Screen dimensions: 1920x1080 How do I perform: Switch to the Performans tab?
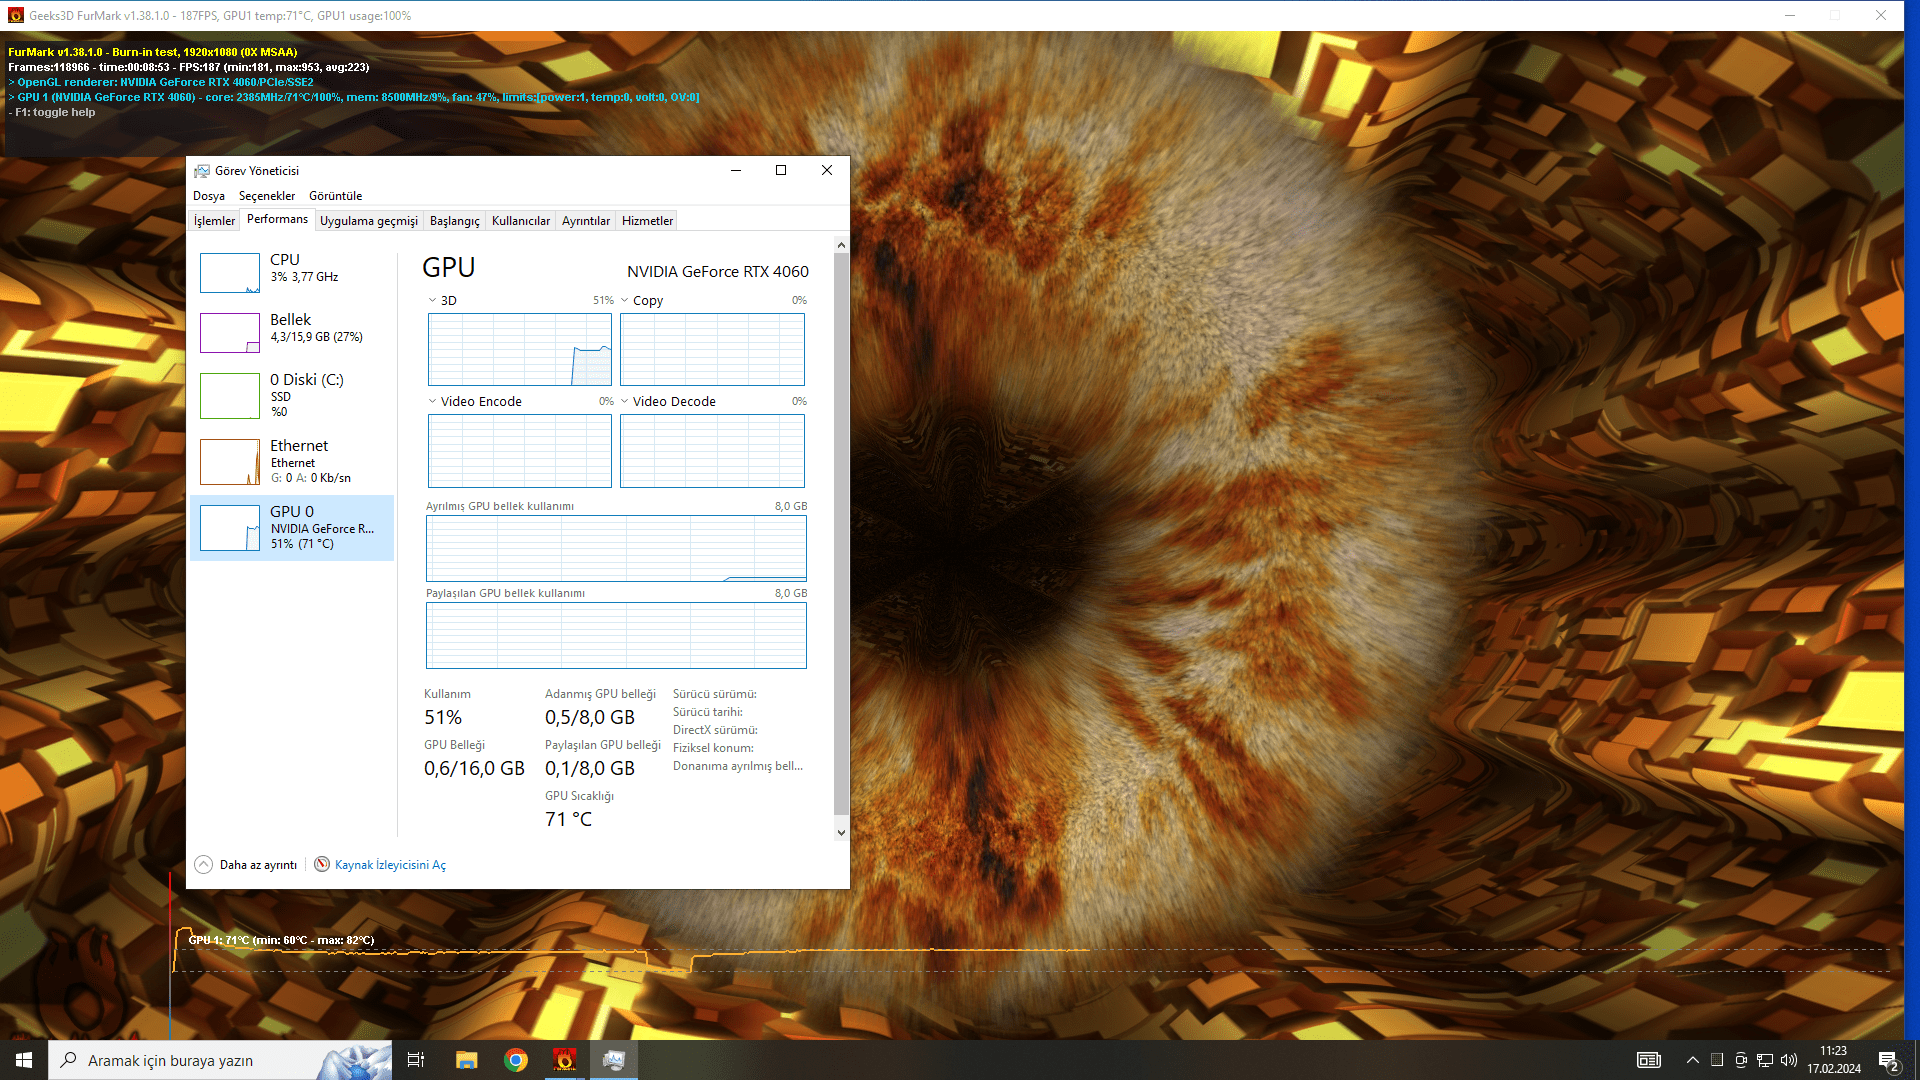click(277, 220)
